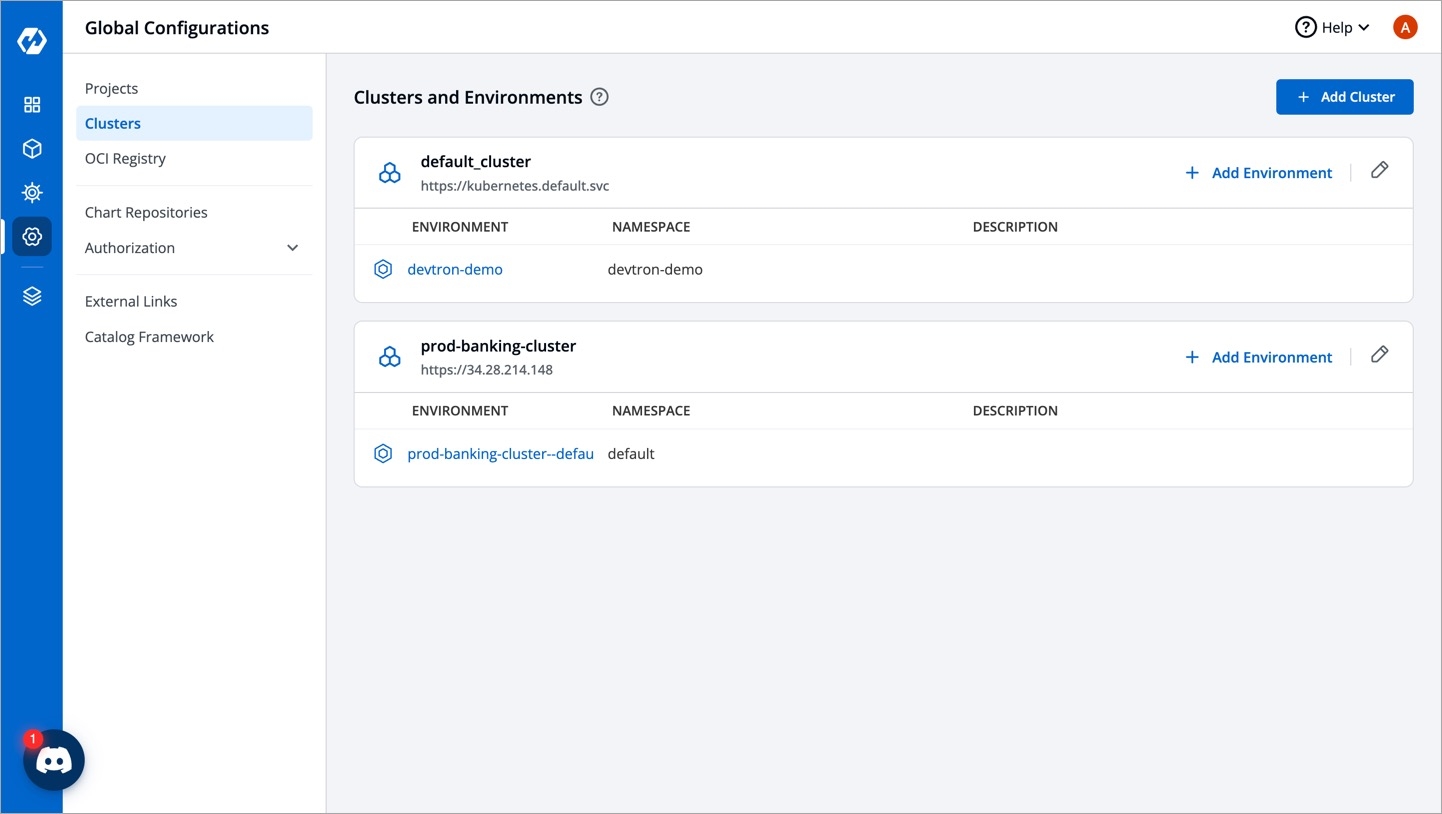This screenshot has width=1442, height=814.
Task: Edit default_cluster using the pencil icon
Action: [1379, 171]
